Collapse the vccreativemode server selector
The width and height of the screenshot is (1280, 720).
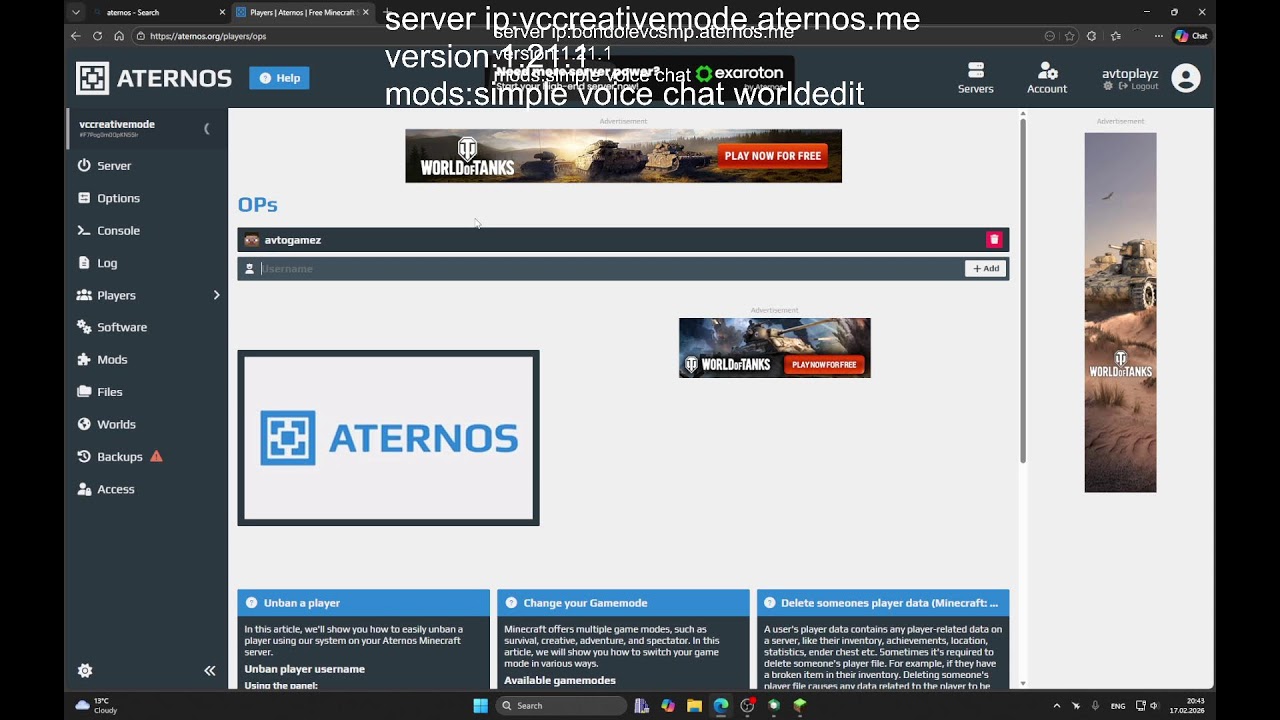coord(207,128)
